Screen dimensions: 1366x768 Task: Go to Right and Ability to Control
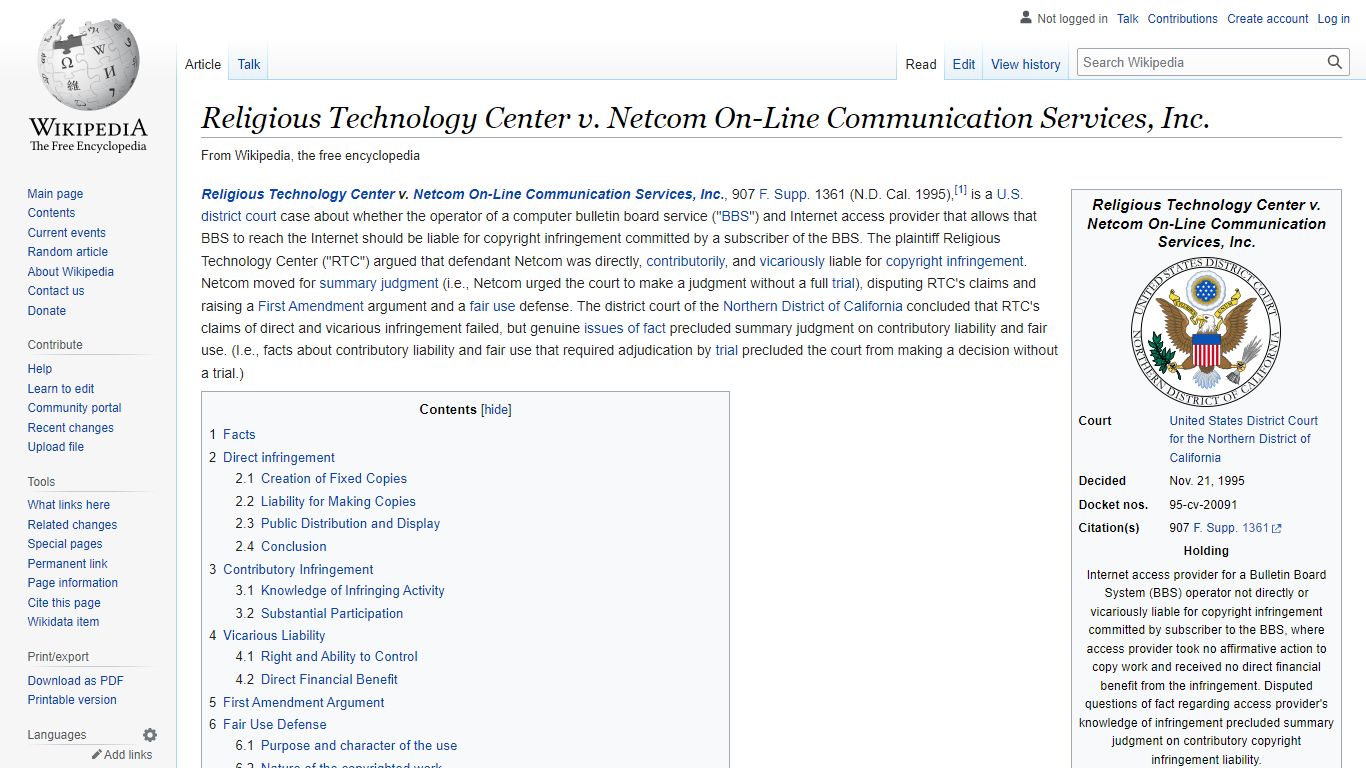click(339, 657)
